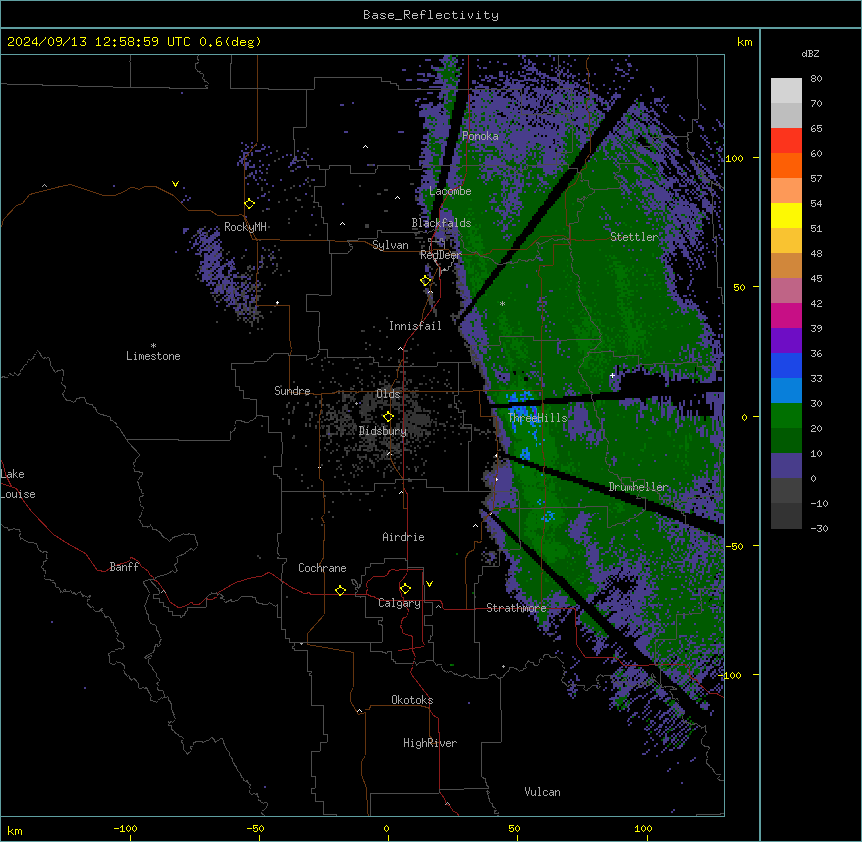The width and height of the screenshot is (862, 842).
Task: Click the Calgary city label
Action: coord(399,603)
